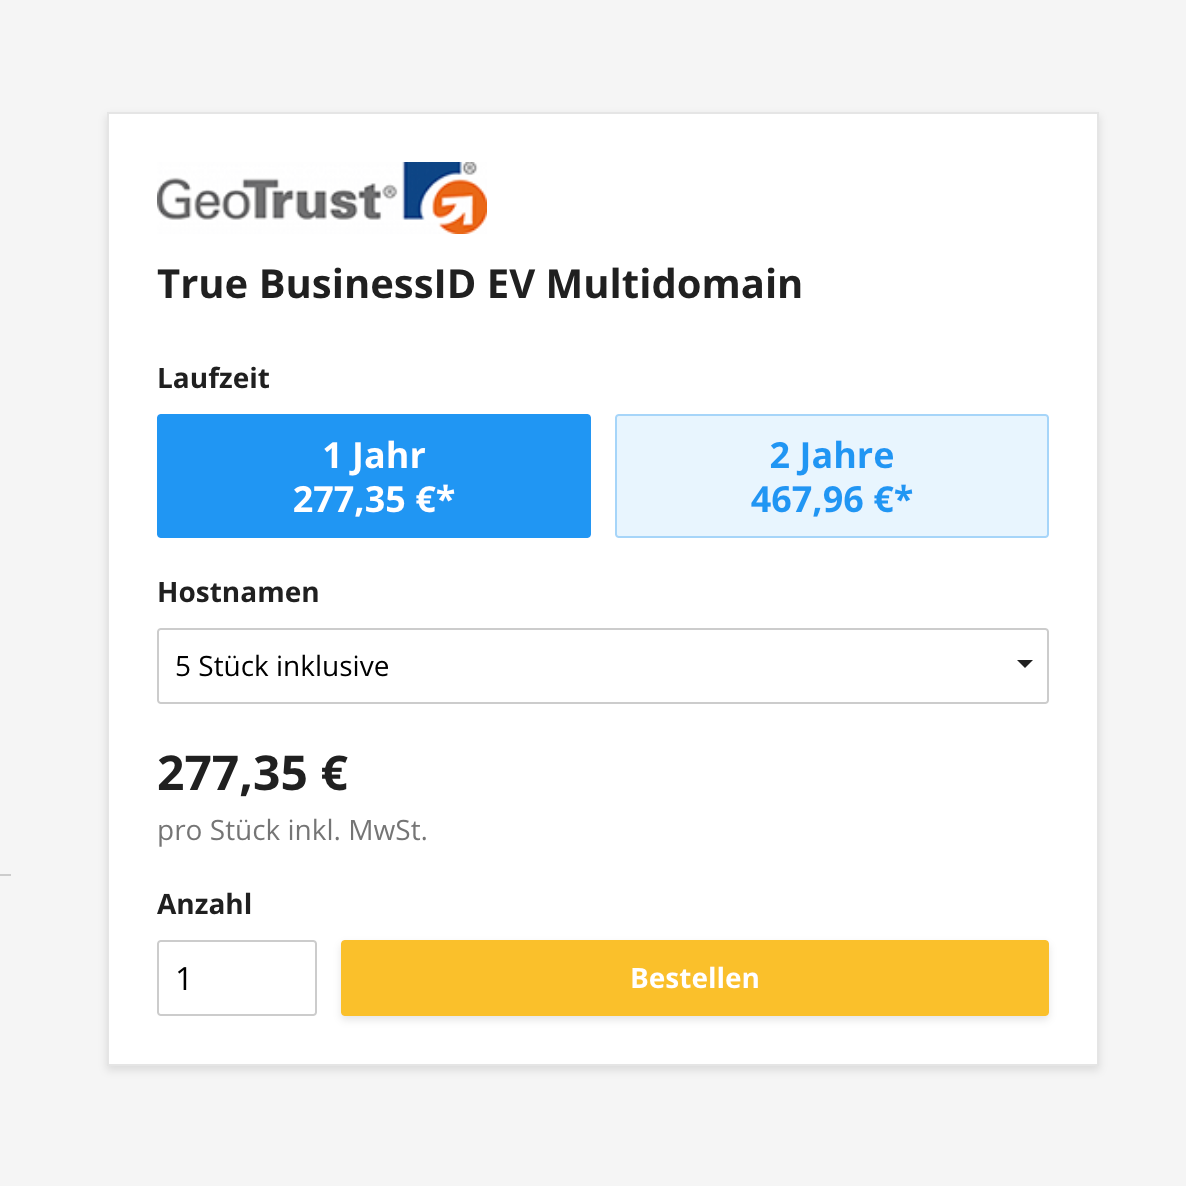Click the 277,35 €* price in the 1 Jahr option
The width and height of the screenshot is (1186, 1186).
pyautogui.click(x=373, y=499)
